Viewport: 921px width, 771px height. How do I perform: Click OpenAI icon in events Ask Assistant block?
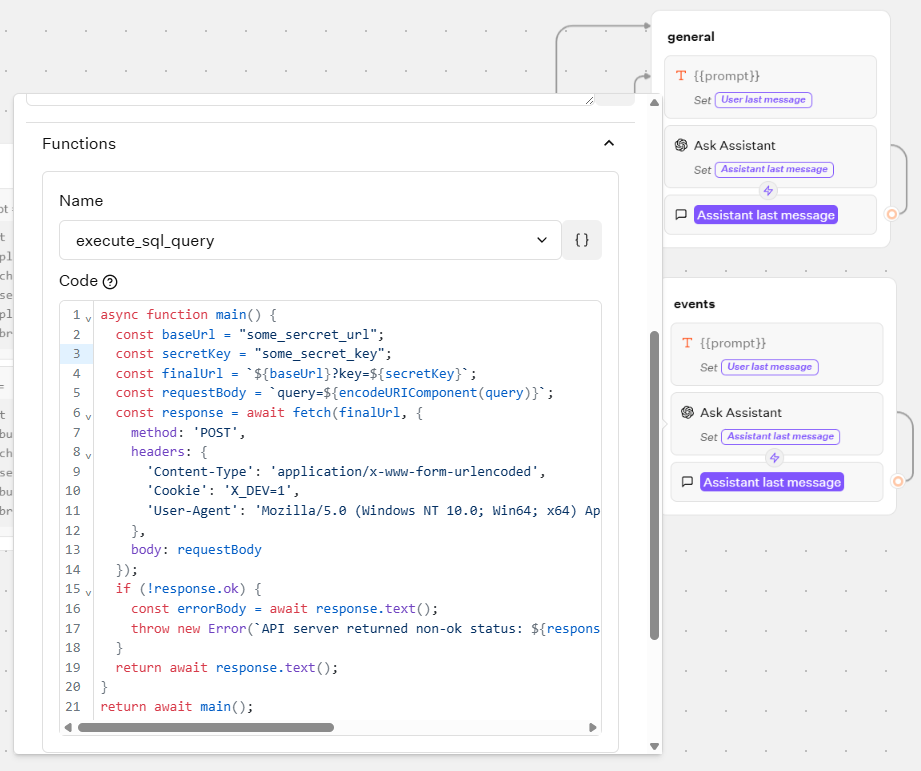[x=687, y=412]
